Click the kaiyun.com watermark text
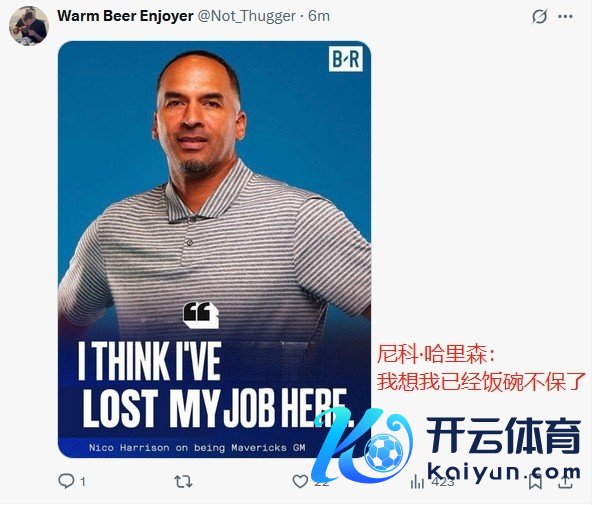This screenshot has height=505, width=596. pyautogui.click(x=504, y=473)
